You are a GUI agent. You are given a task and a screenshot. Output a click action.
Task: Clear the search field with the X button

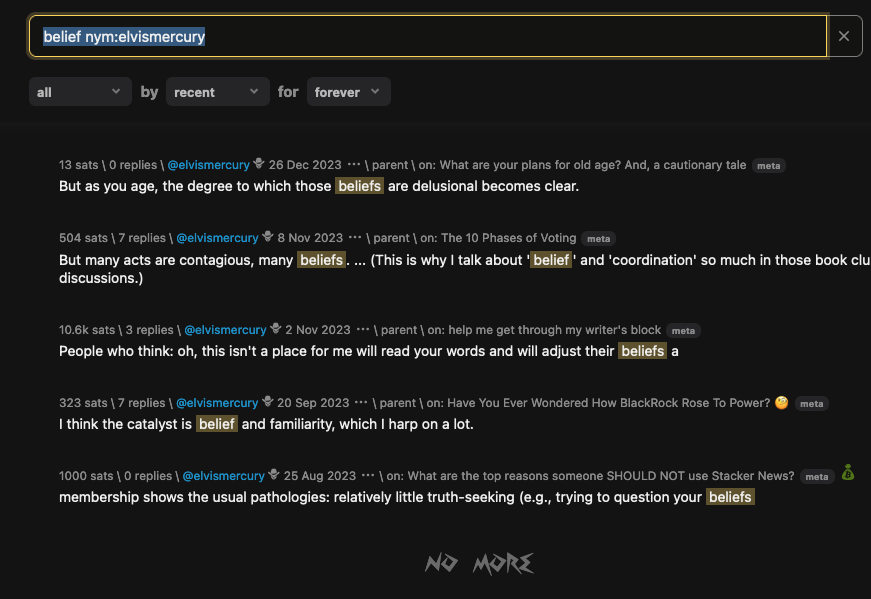point(844,36)
